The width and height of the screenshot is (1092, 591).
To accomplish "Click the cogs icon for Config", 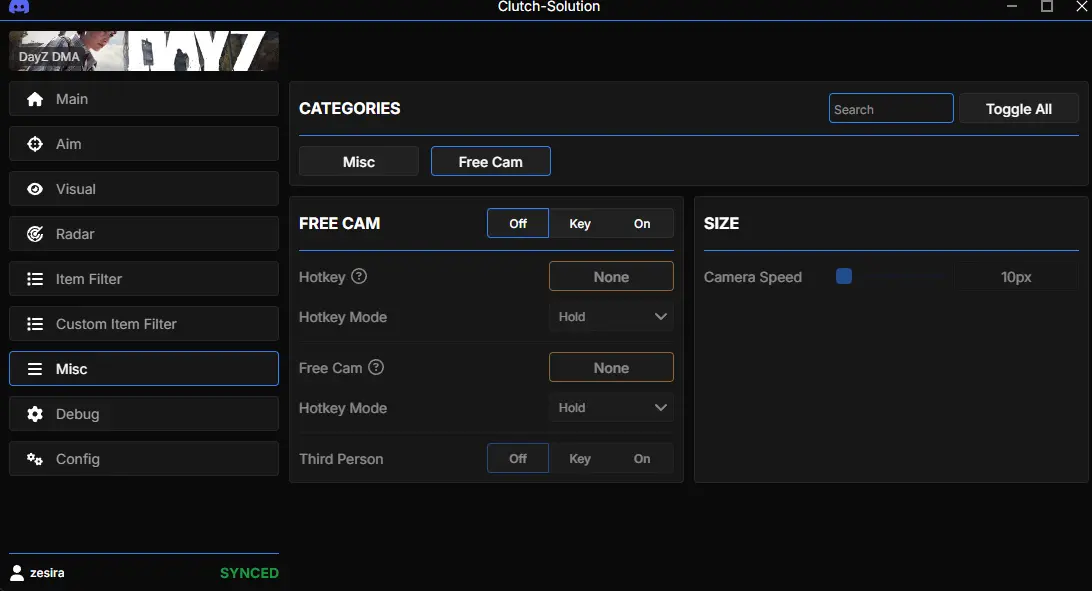I will [x=35, y=459].
